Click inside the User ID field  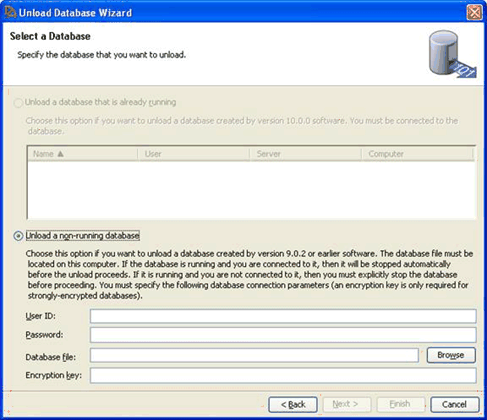(x=283, y=316)
